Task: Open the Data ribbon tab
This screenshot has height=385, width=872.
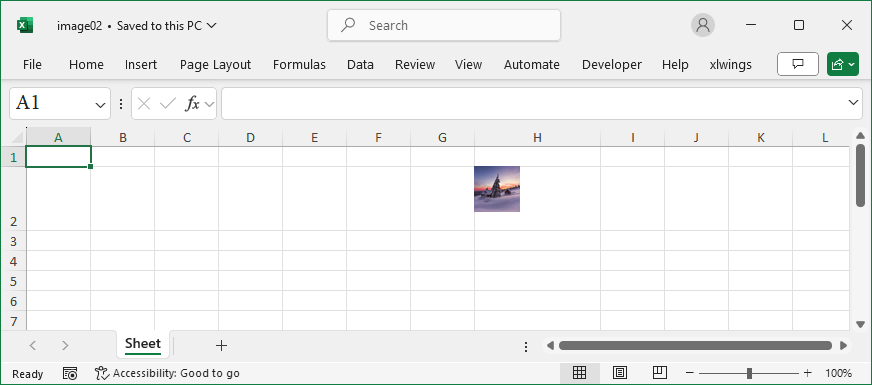Action: [x=360, y=65]
